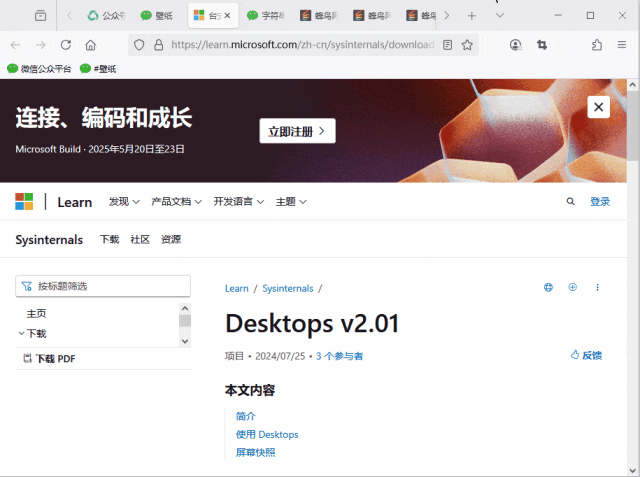Open the extensions puzzle icon
The width and height of the screenshot is (640, 477).
pos(597,45)
